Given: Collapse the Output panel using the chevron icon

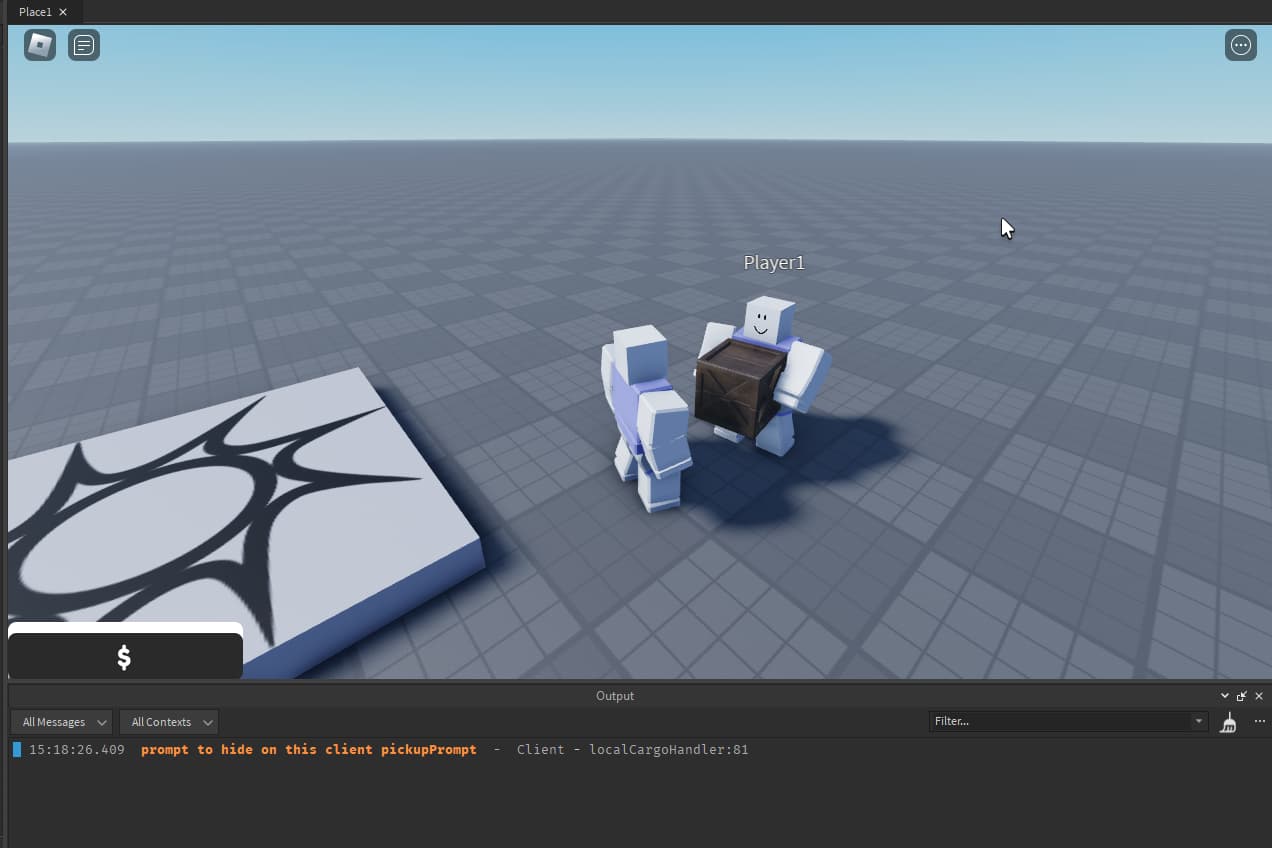Looking at the screenshot, I should coord(1224,696).
